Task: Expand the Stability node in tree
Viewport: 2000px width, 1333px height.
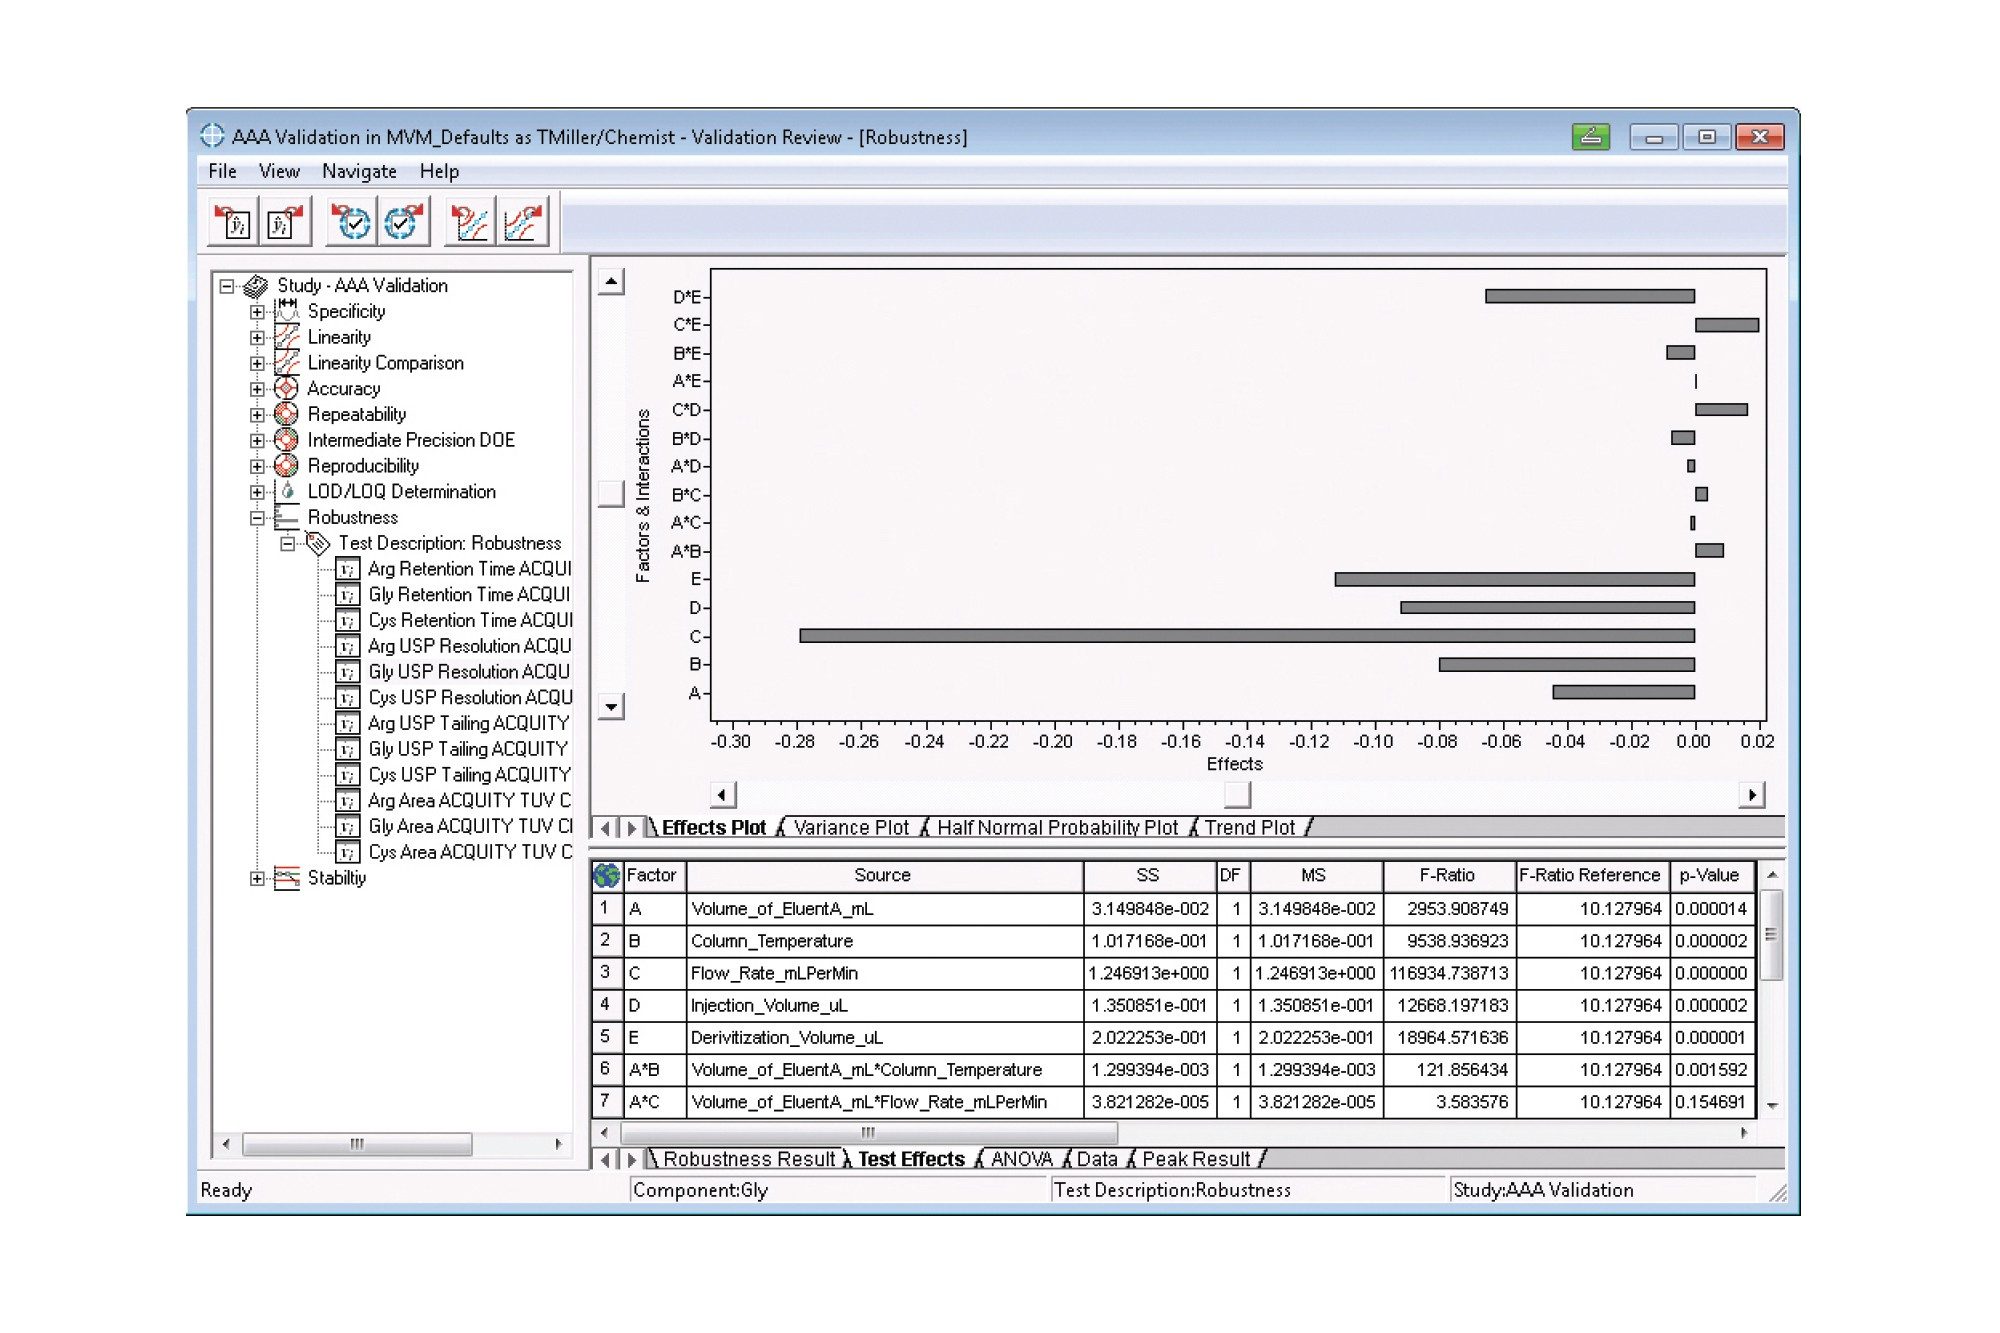Action: (257, 879)
